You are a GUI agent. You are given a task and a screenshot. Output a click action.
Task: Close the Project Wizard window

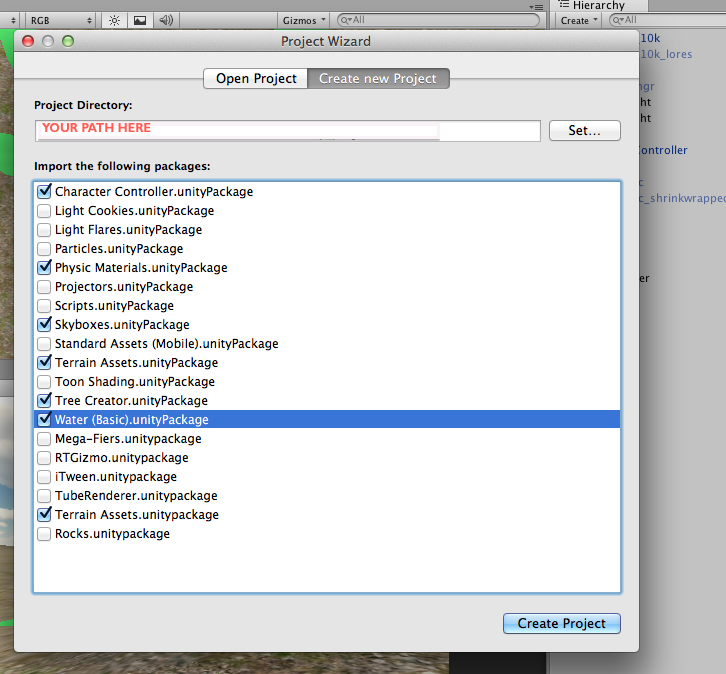click(28, 41)
